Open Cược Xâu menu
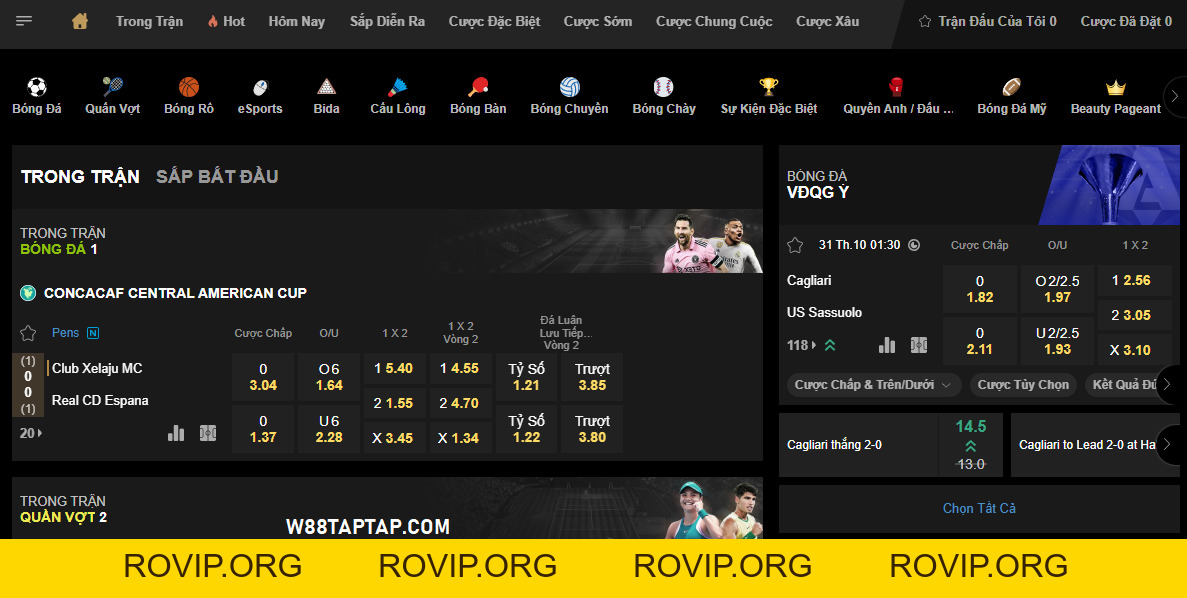 point(827,21)
